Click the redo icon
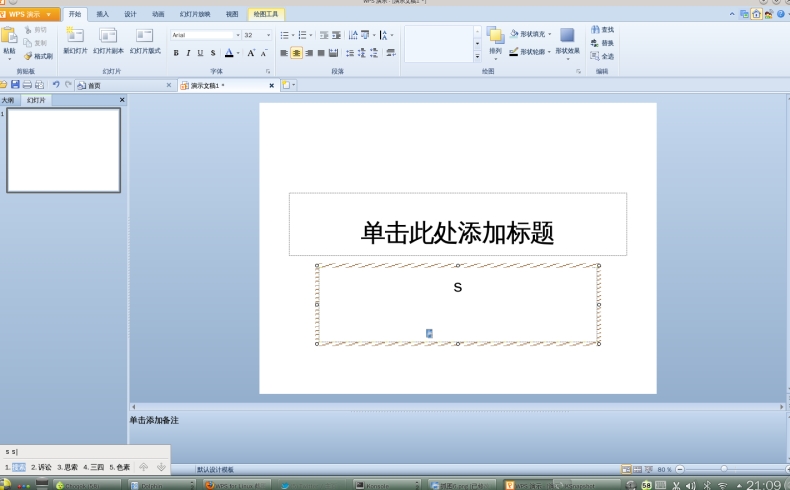Screen dimensions: 790x490 pos(68,85)
